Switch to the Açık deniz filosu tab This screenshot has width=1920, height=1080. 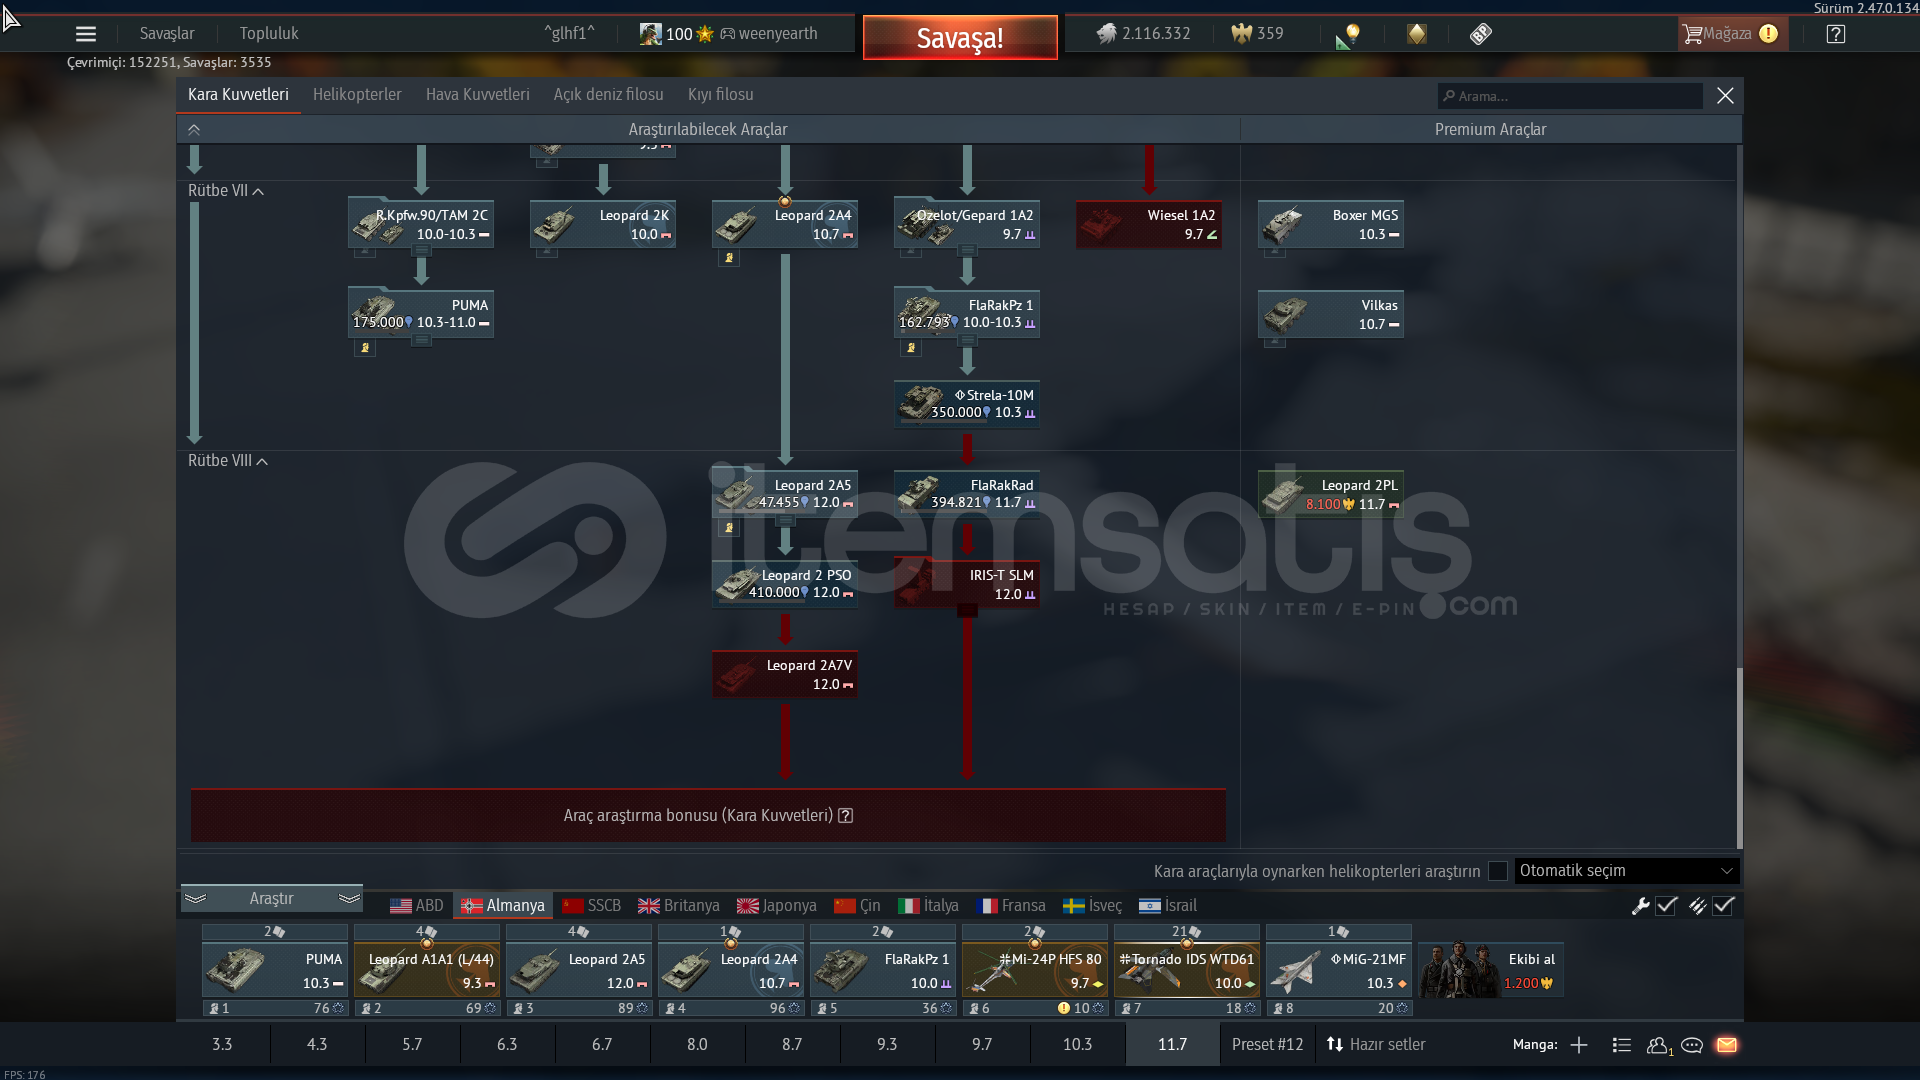coord(609,95)
